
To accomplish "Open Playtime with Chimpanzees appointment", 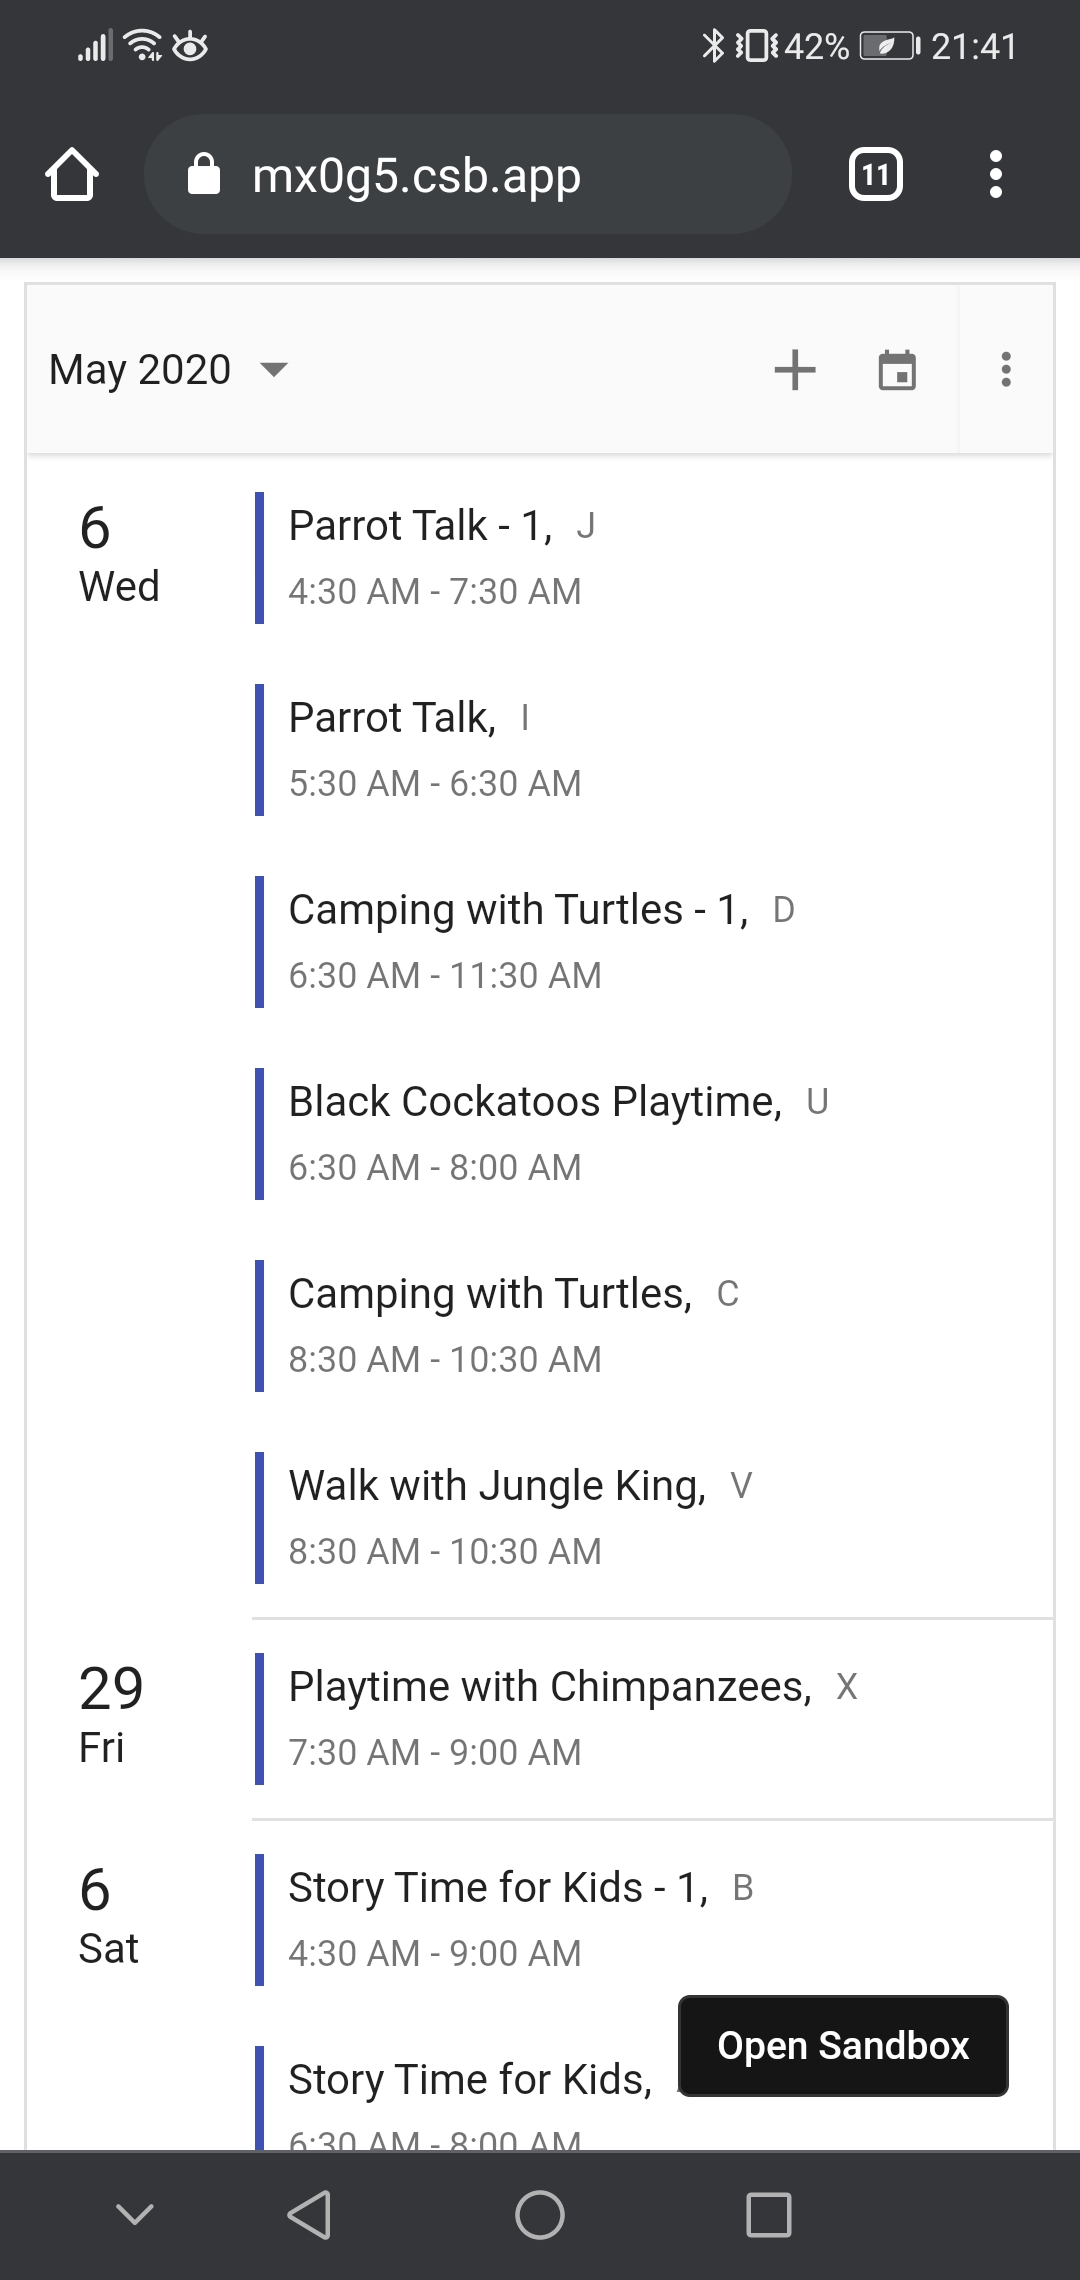I will point(550,1718).
